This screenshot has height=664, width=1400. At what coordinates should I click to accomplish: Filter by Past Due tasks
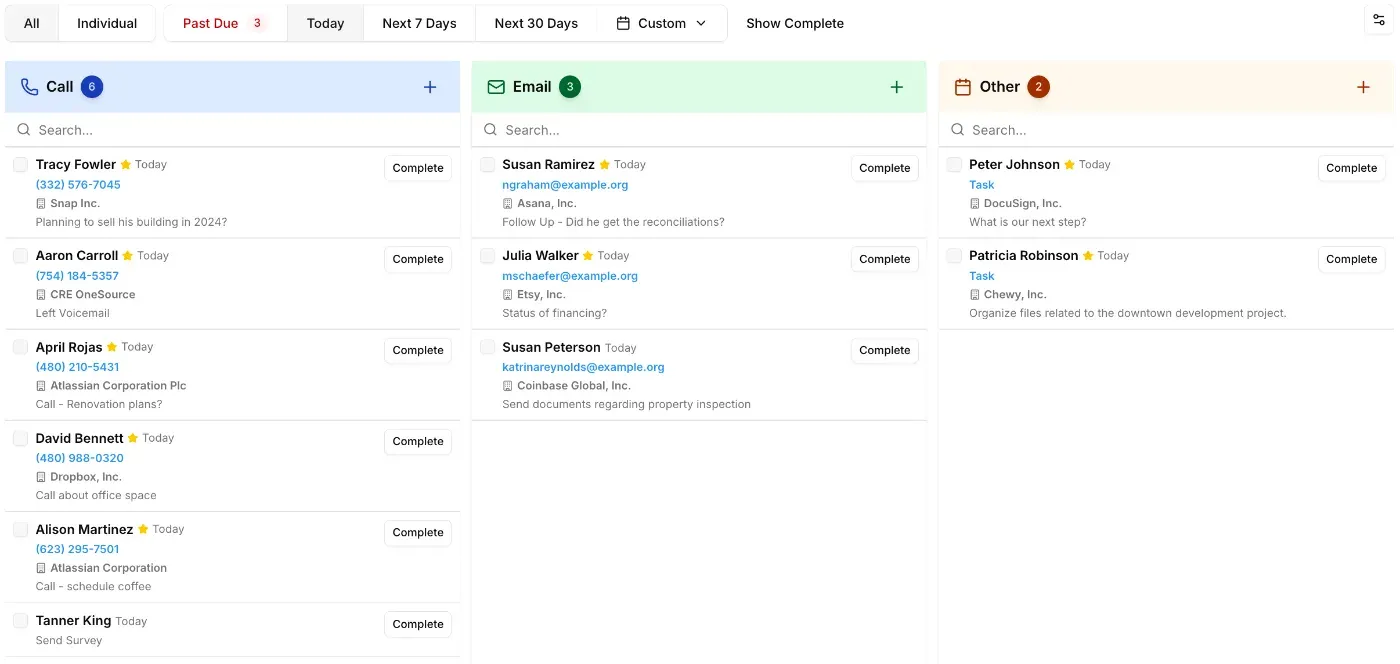225,23
